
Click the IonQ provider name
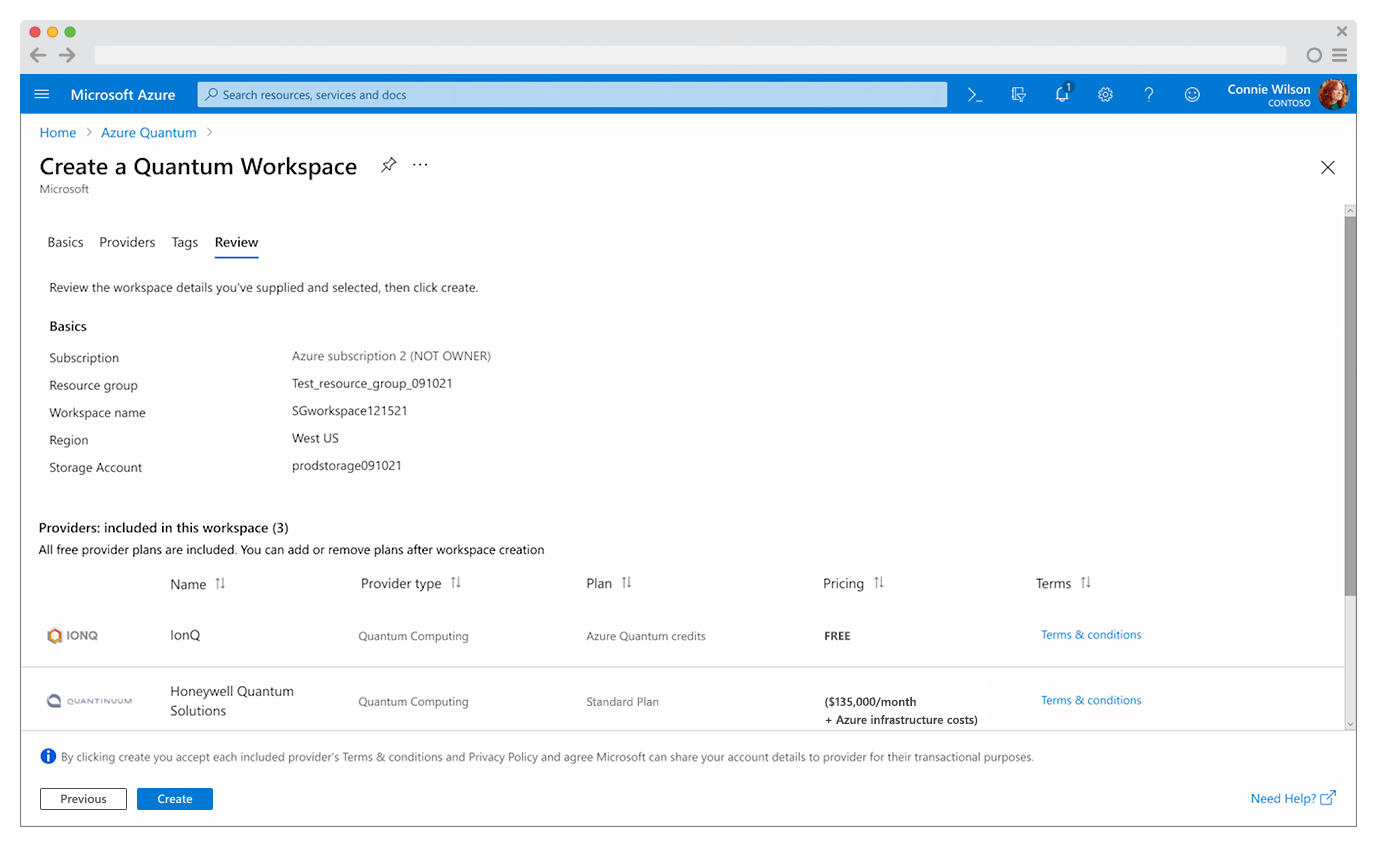pos(186,635)
